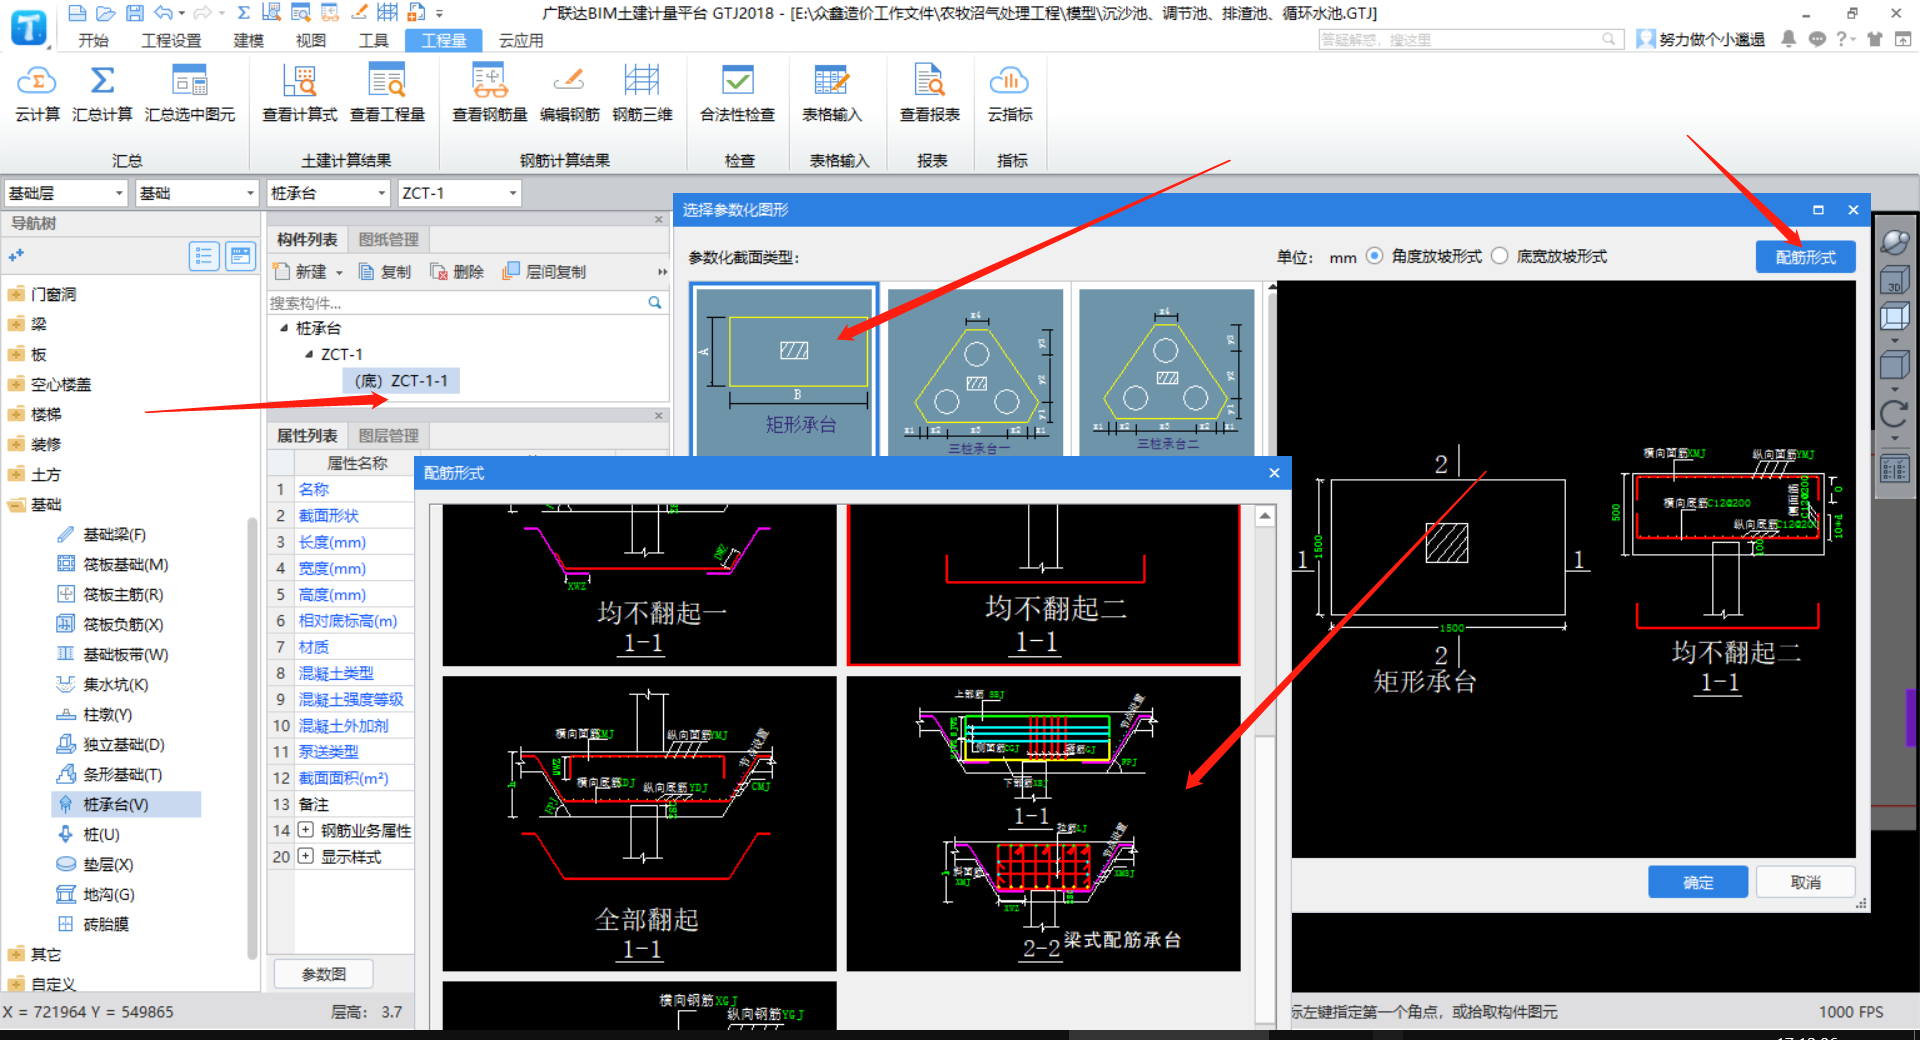This screenshot has height=1040, width=1920.
Task: Select 梁式配筋承台 reinforcement thumbnail
Action: (1043, 823)
